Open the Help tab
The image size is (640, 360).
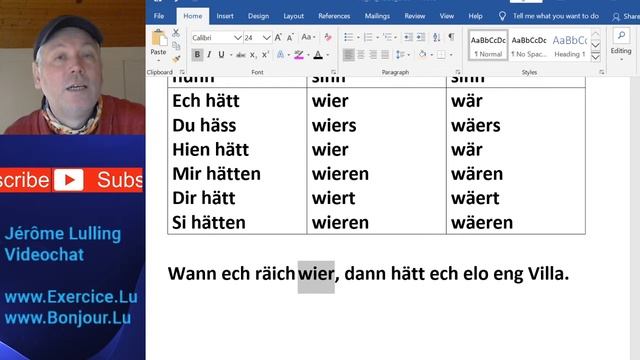click(475, 16)
